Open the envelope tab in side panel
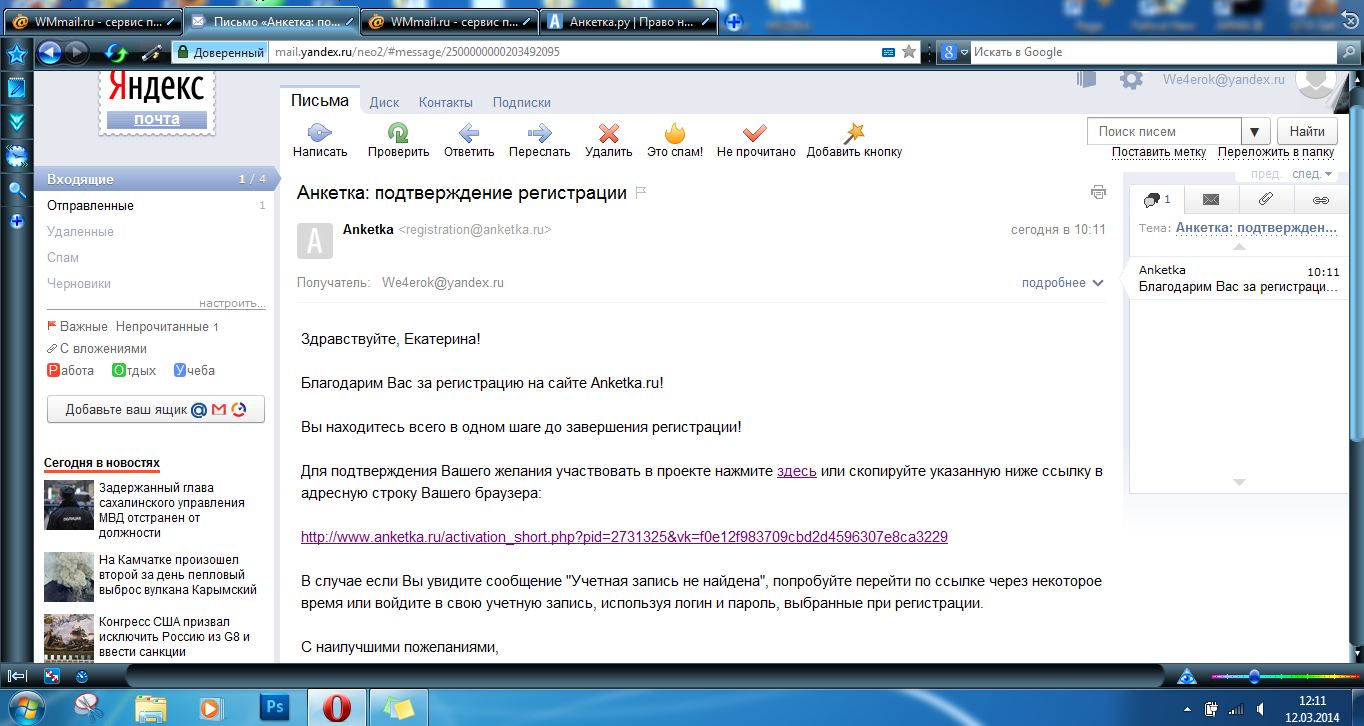The image size is (1364, 726). point(1210,200)
